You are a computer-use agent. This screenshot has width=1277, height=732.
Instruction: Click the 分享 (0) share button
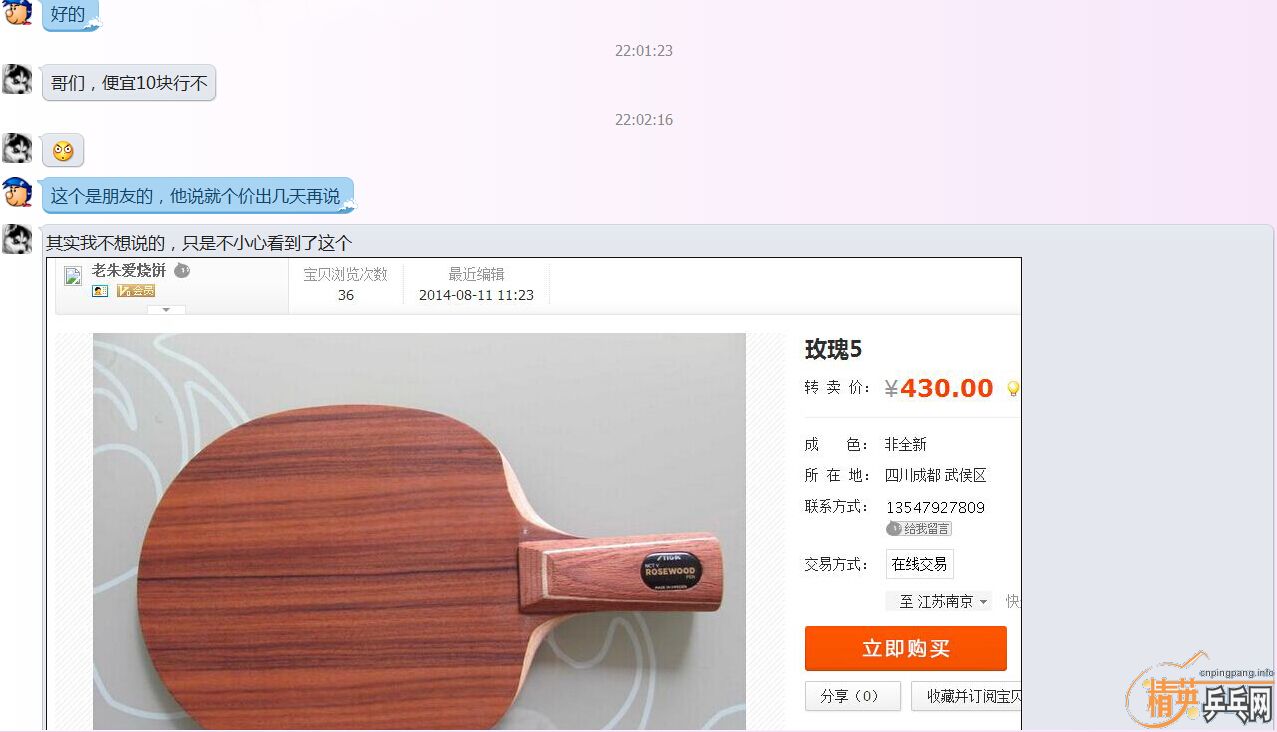point(852,696)
